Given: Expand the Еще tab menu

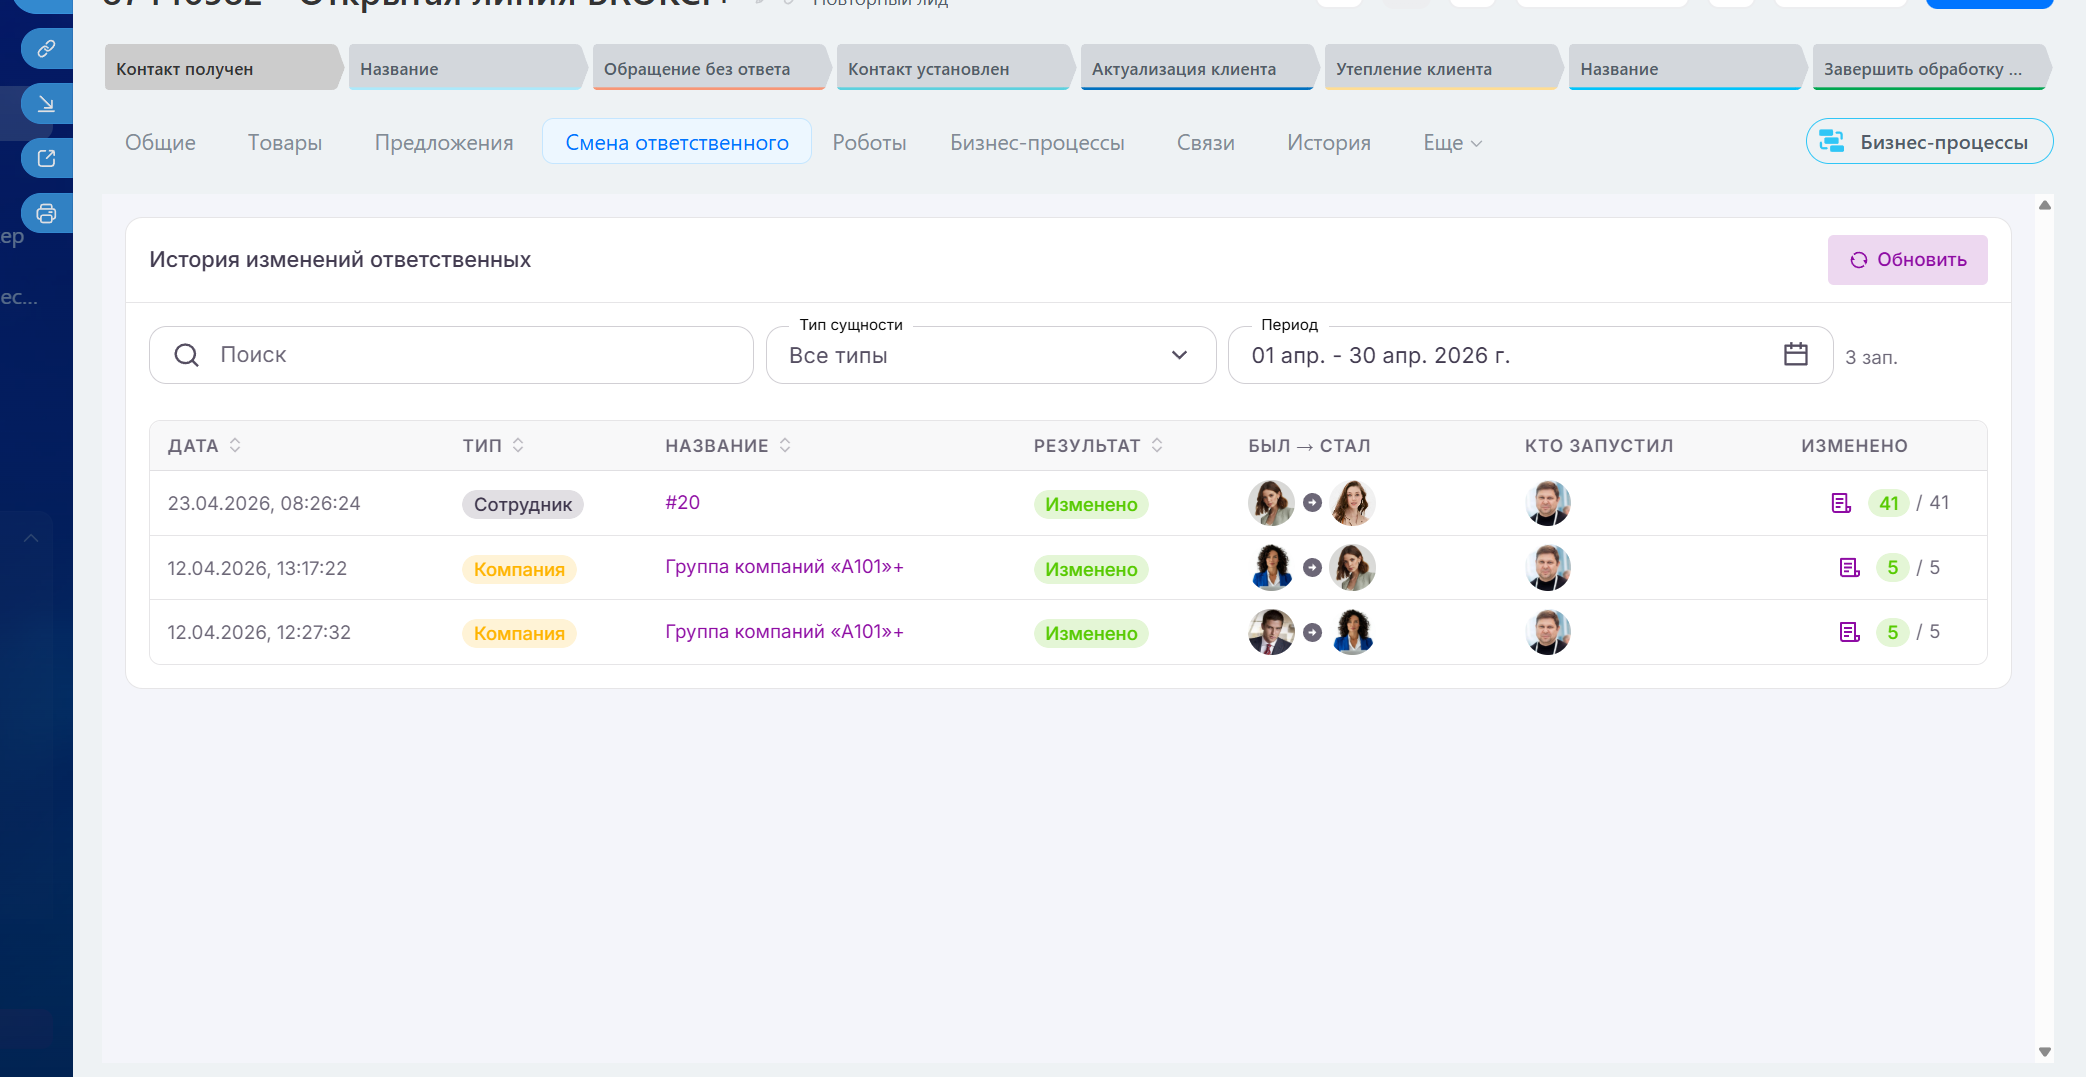Looking at the screenshot, I should tap(1452, 143).
